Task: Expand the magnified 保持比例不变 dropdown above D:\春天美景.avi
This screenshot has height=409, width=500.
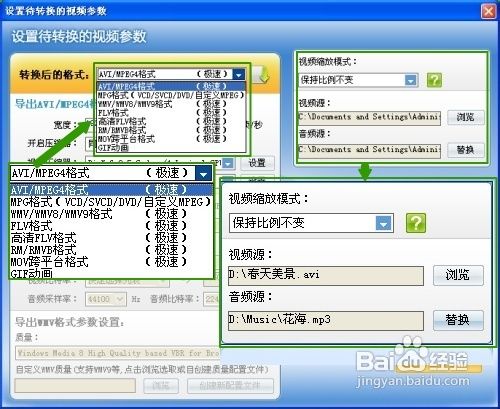Action: coord(384,223)
